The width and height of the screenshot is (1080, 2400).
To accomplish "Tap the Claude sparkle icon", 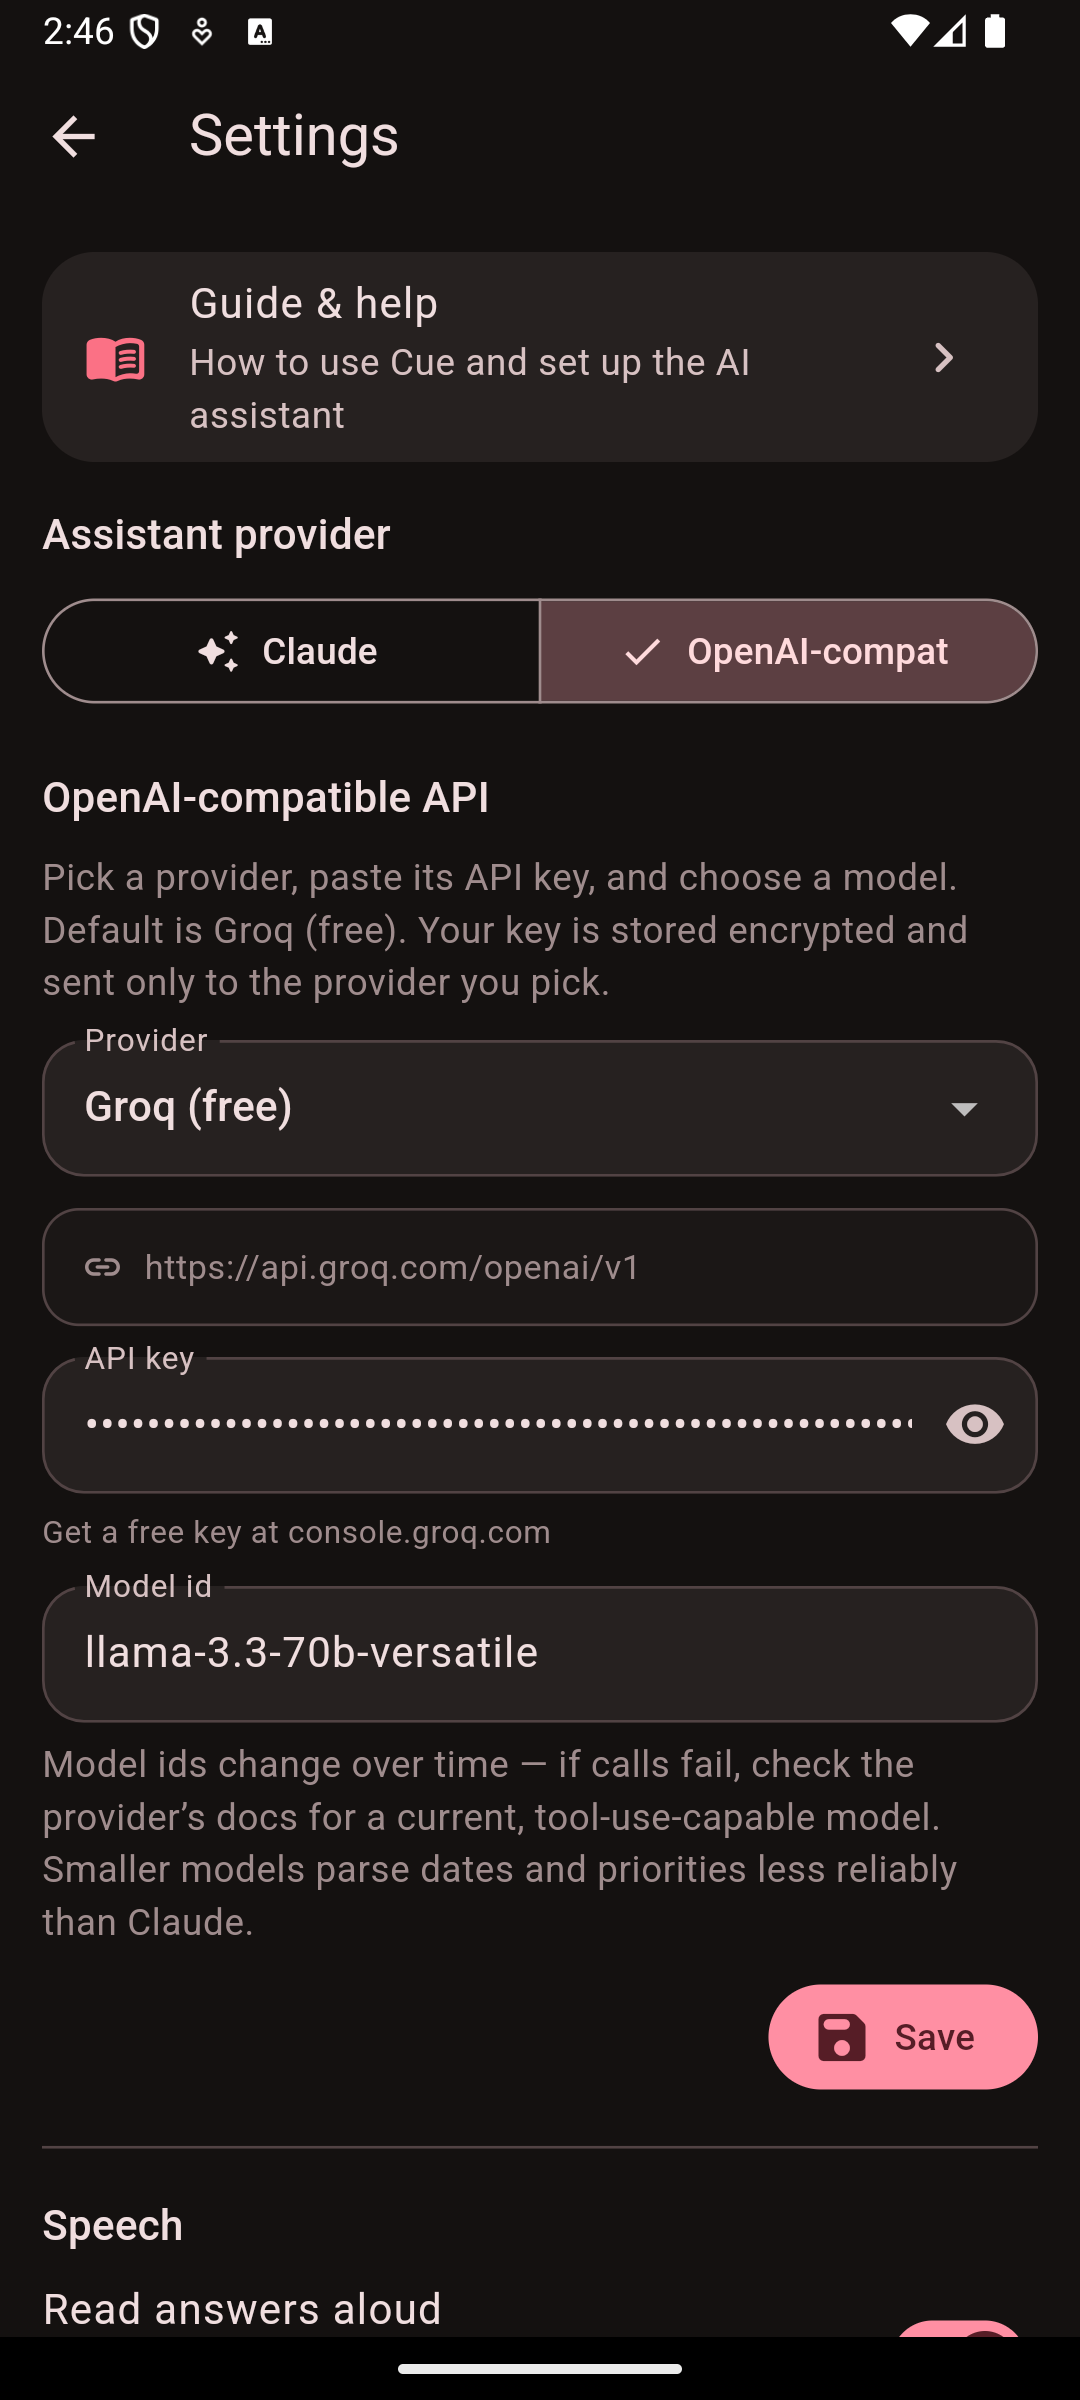I will pyautogui.click(x=218, y=651).
